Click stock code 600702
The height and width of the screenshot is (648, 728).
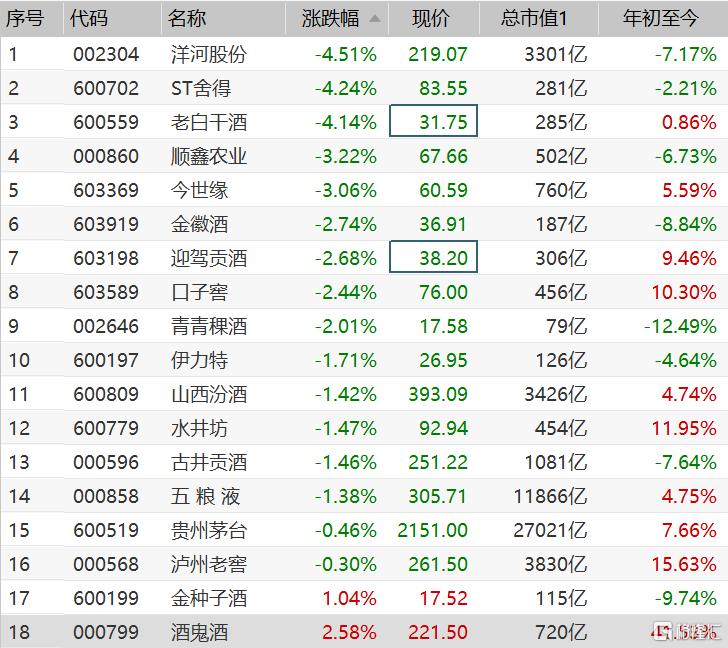pyautogui.click(x=106, y=88)
